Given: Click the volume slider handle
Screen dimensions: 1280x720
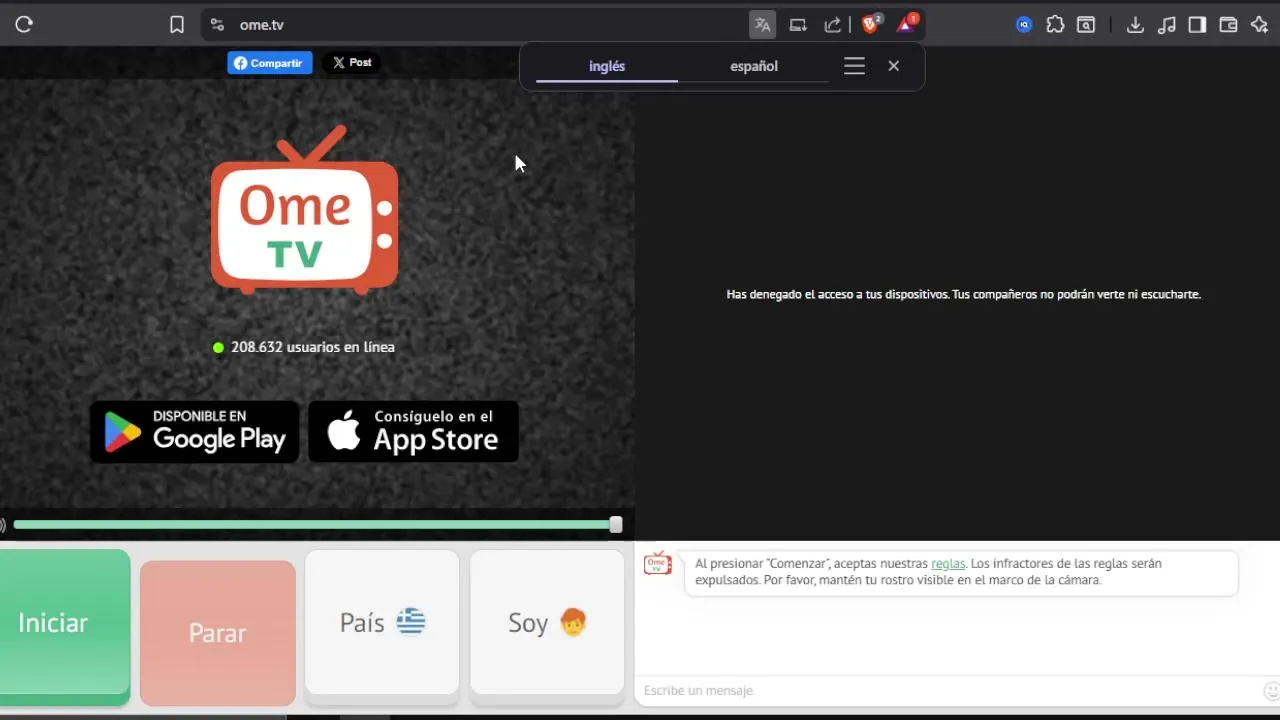Looking at the screenshot, I should [616, 525].
